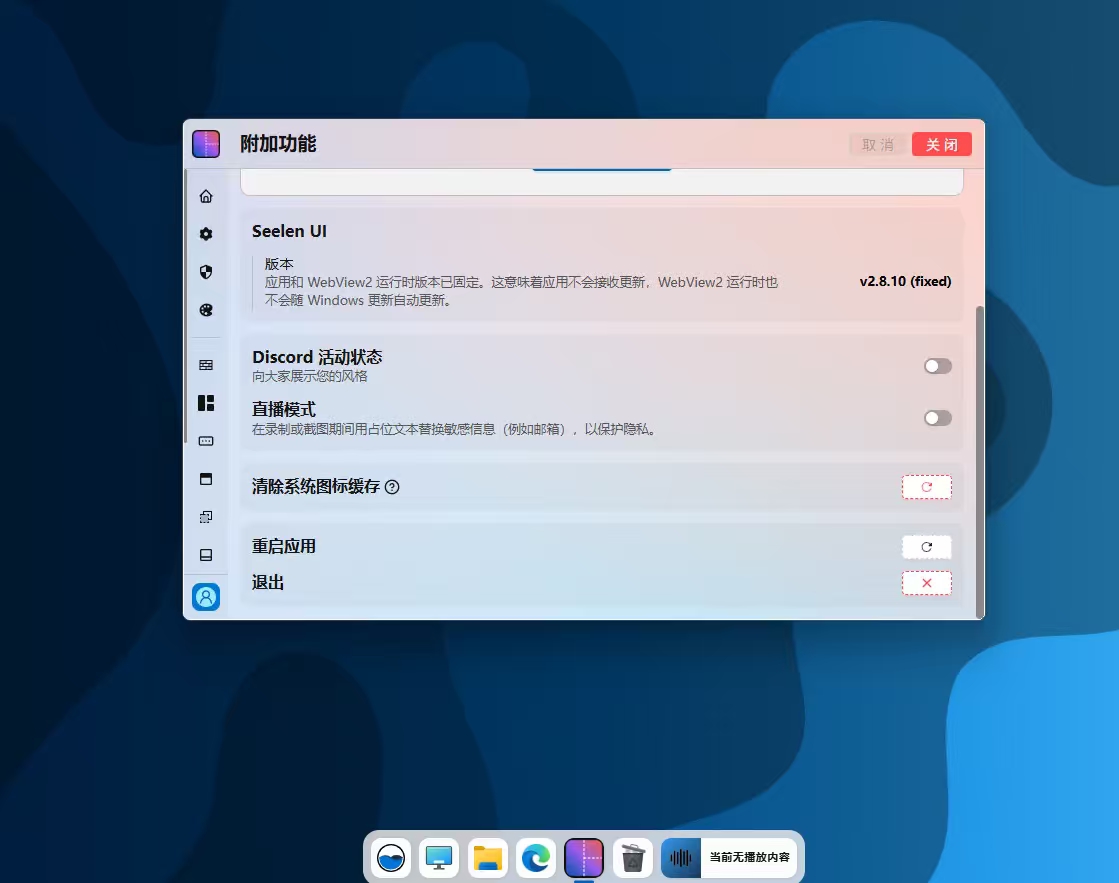Enable Discord 活动状态 toggle
1119x883 pixels.
click(x=938, y=366)
